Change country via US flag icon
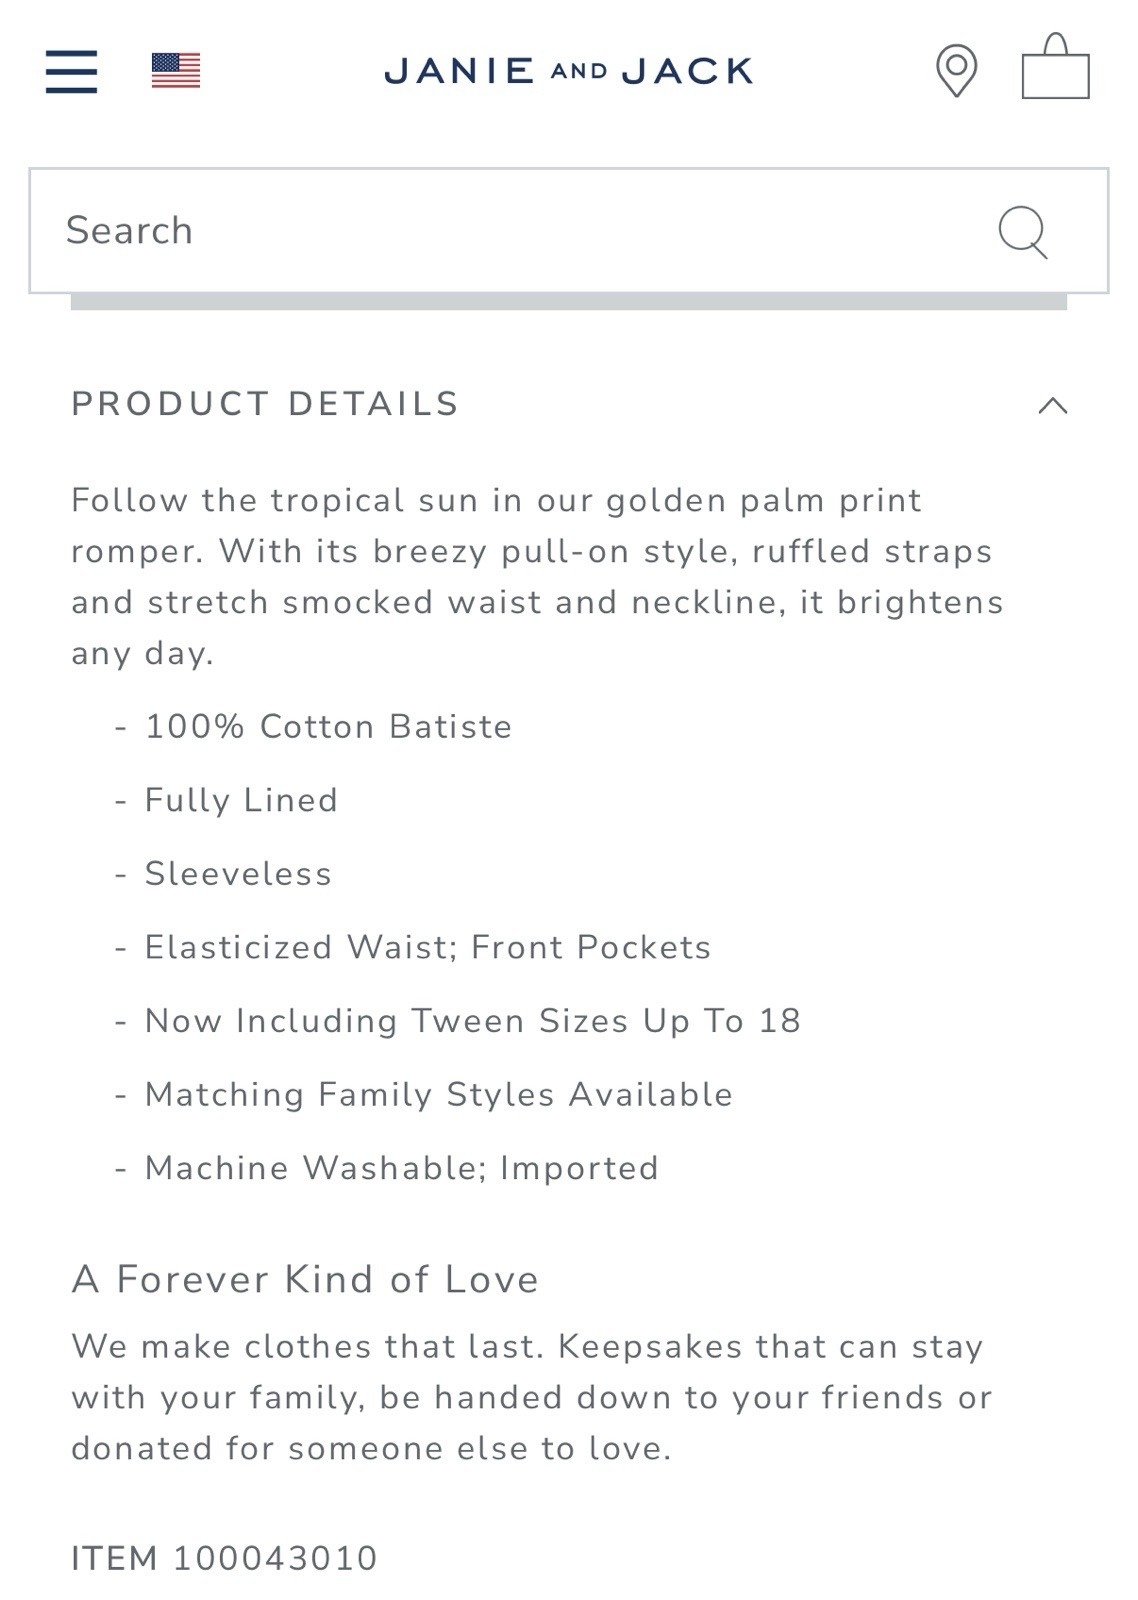Image resolution: width=1138 pixels, height=1600 pixels. tap(176, 71)
